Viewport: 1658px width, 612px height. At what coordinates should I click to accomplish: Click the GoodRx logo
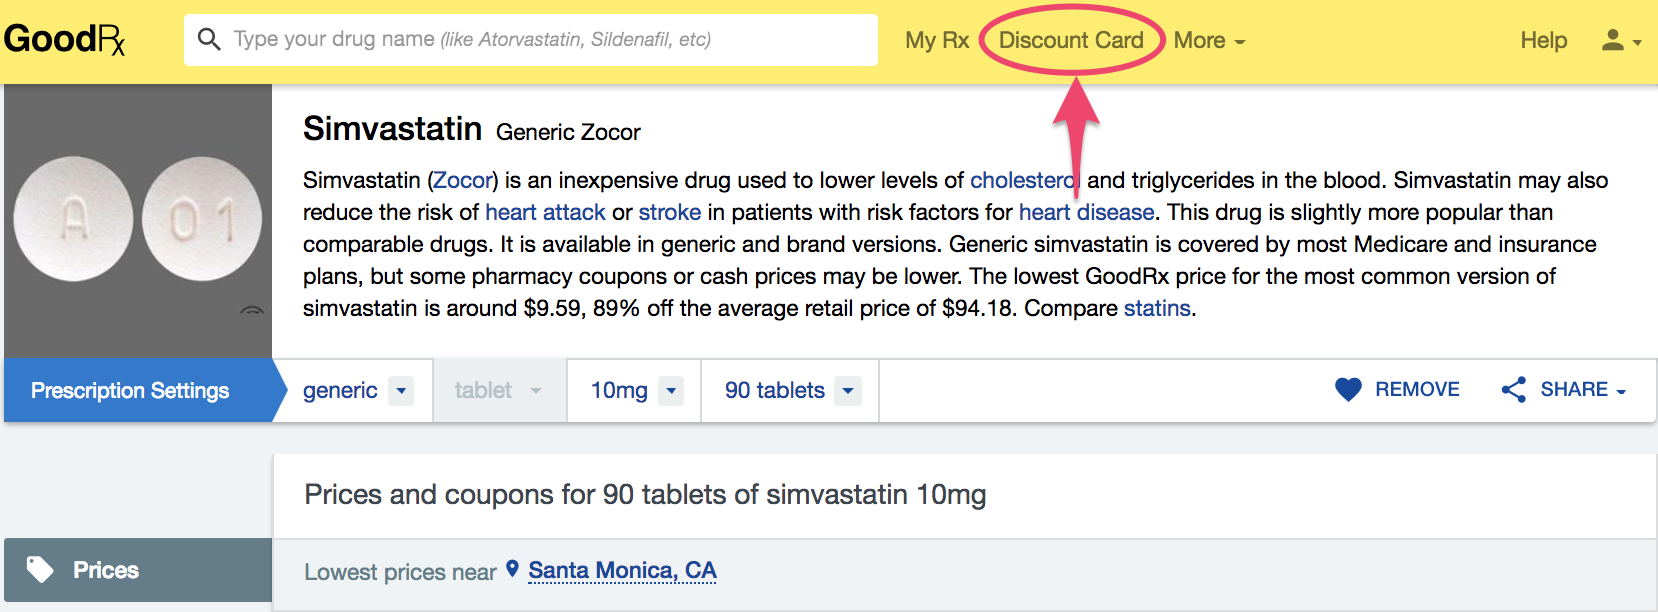(x=65, y=40)
